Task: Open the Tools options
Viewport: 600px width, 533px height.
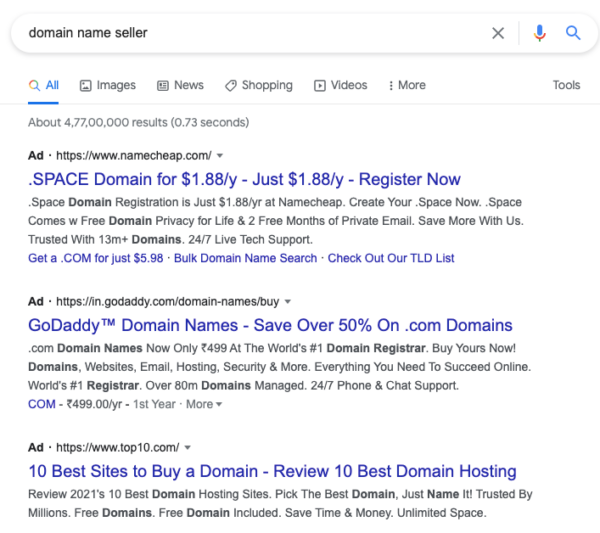Action: point(566,85)
